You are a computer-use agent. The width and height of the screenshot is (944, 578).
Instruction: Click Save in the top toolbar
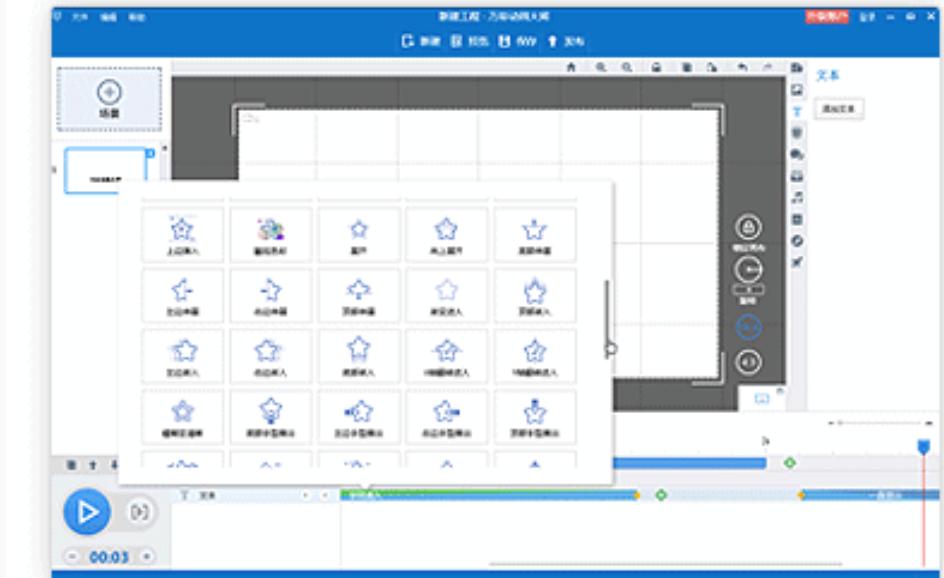[517, 41]
